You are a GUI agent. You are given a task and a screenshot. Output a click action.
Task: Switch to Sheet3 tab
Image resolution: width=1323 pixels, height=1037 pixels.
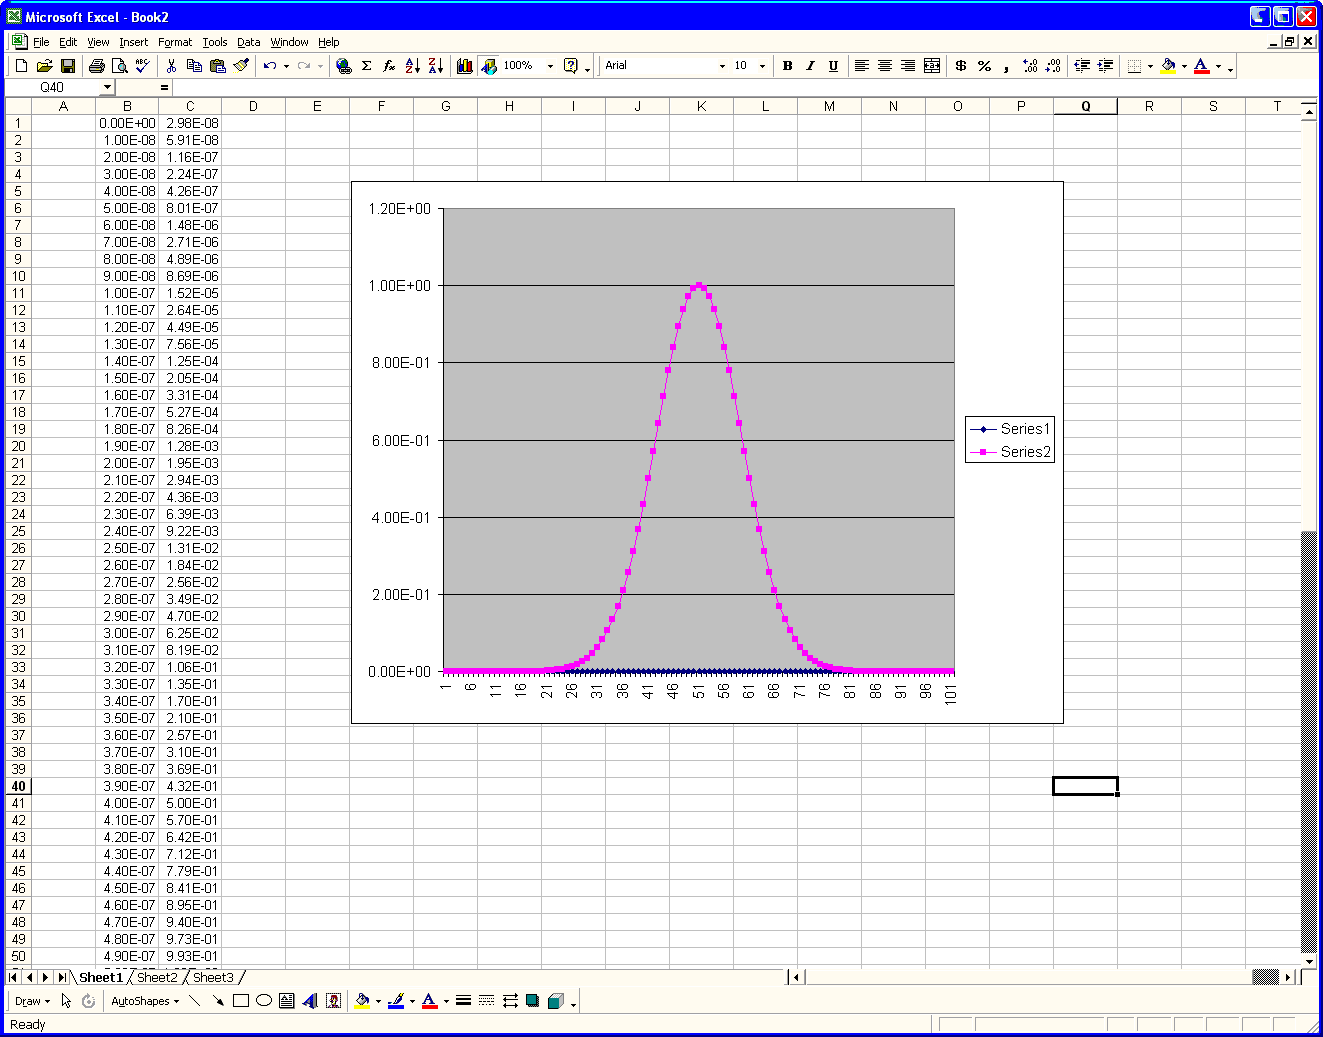pos(213,977)
